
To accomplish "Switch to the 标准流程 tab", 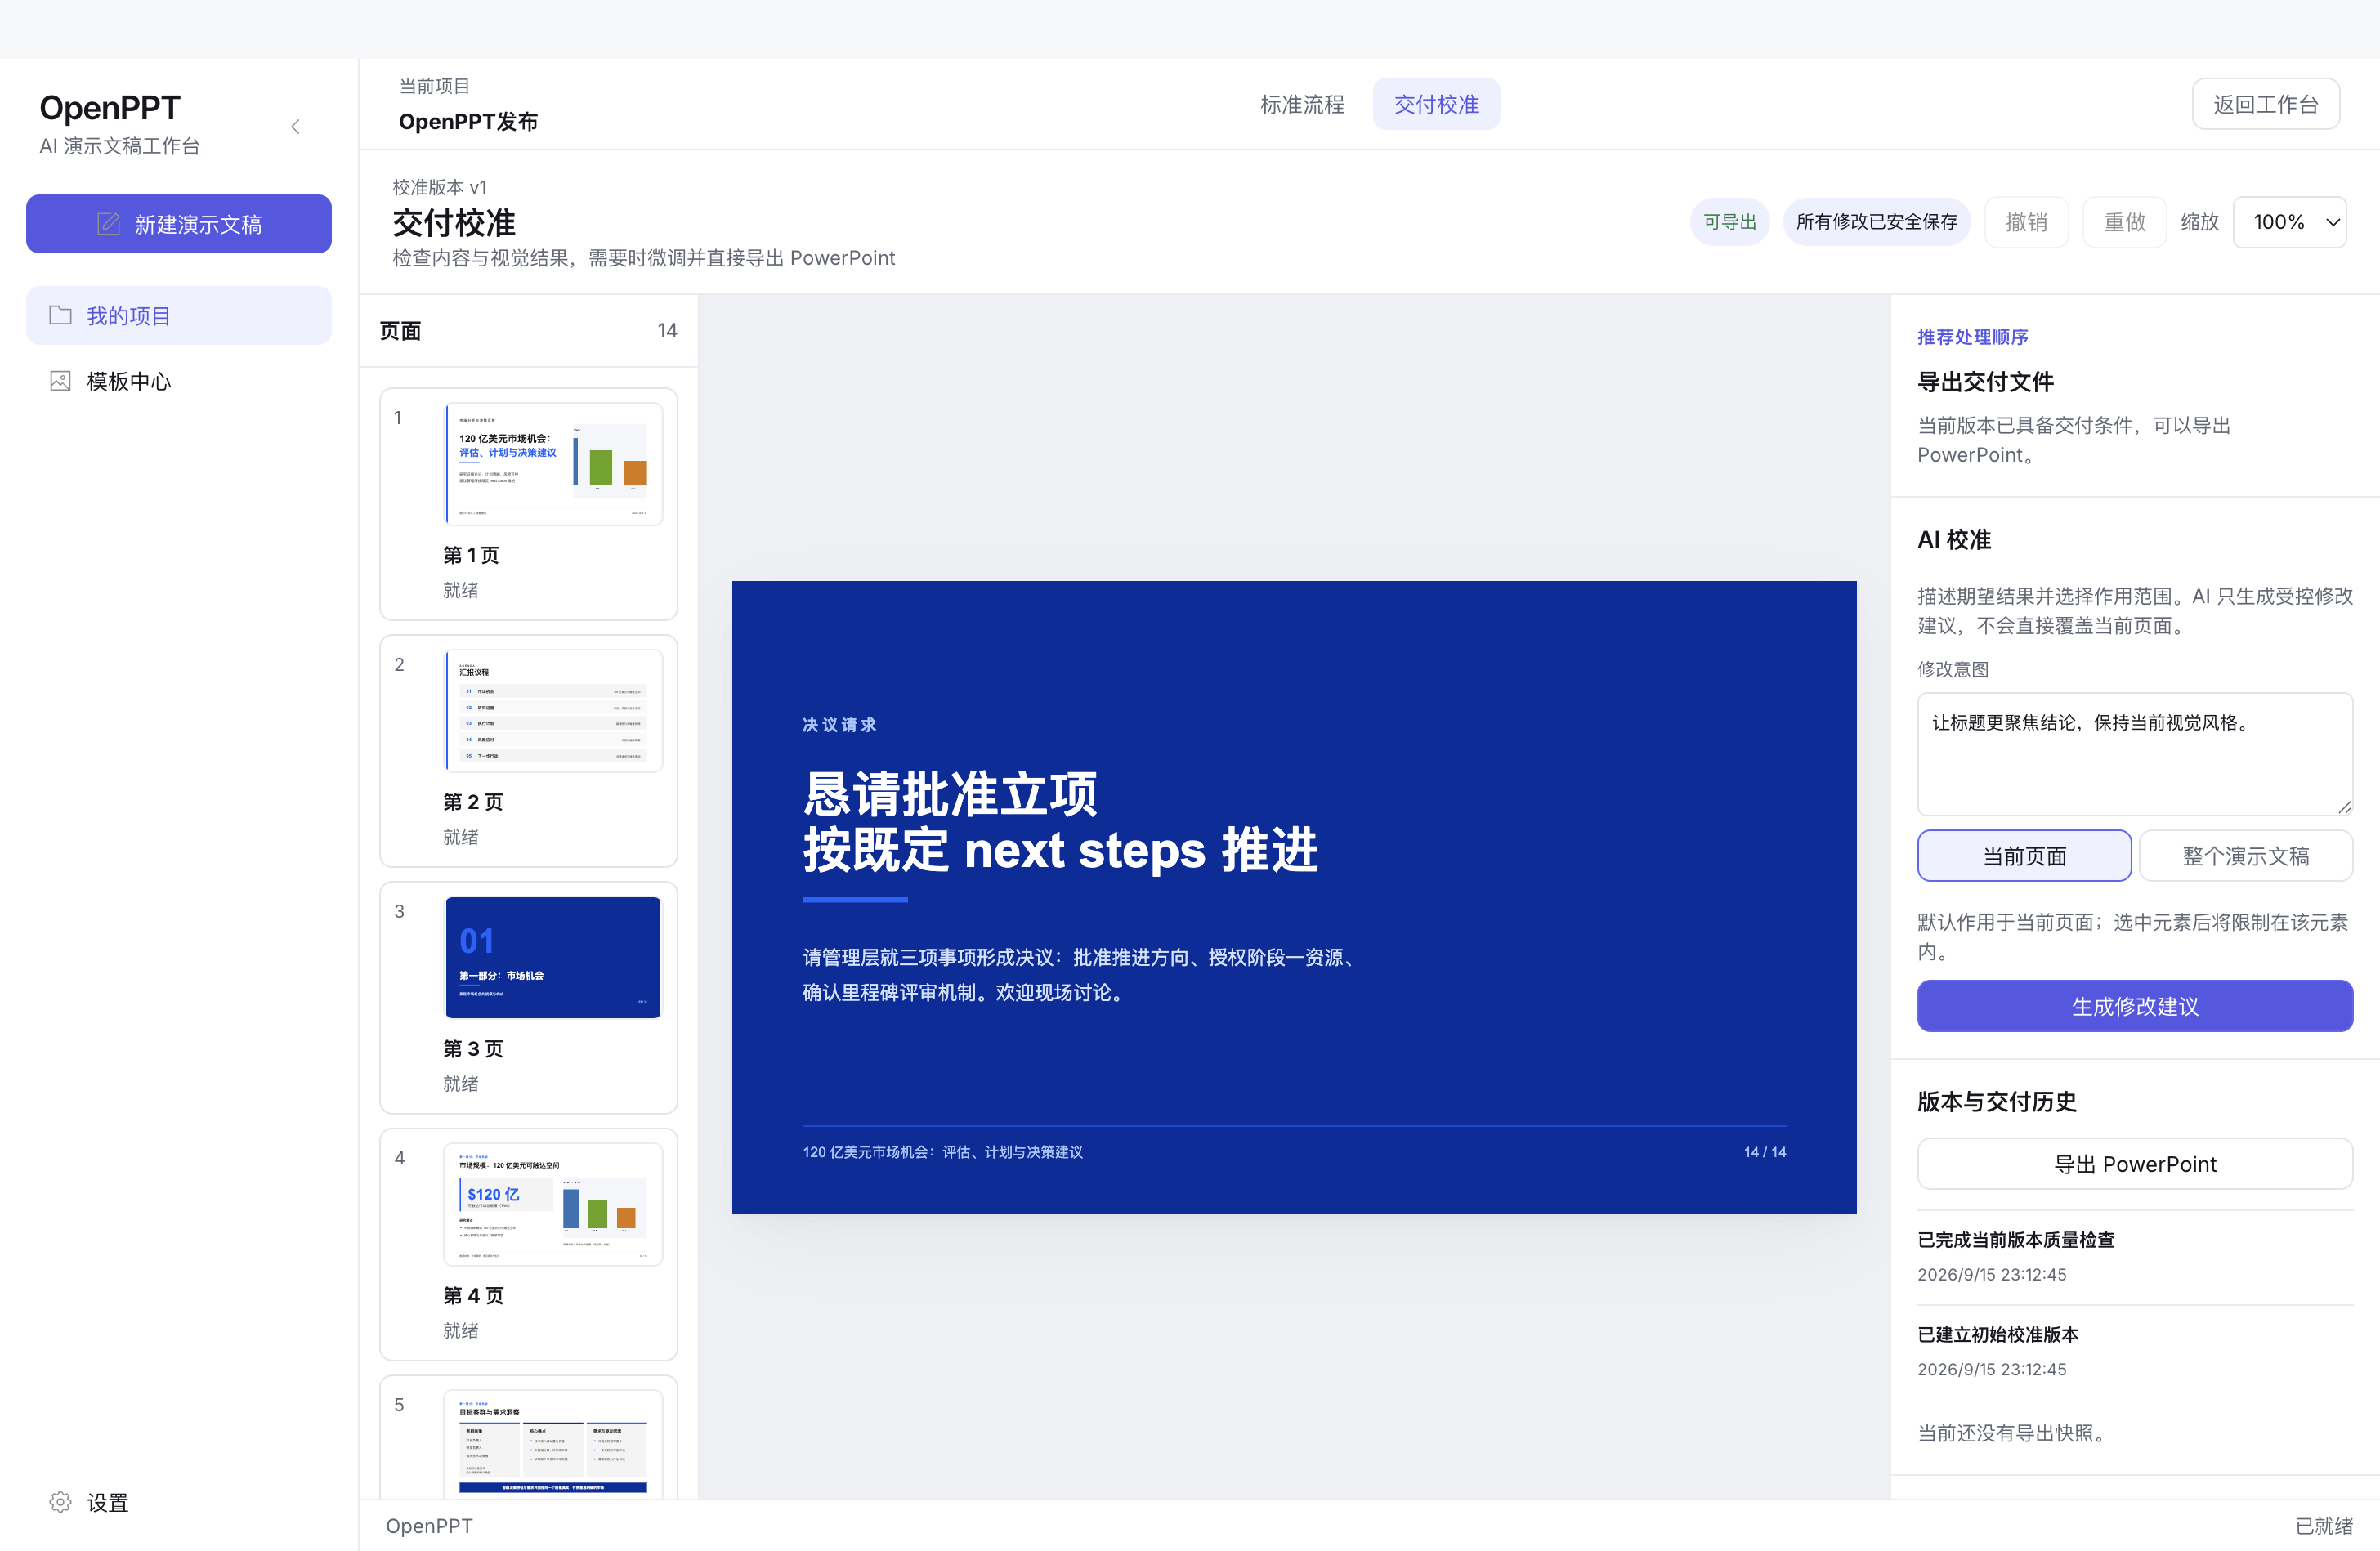I will (x=1302, y=104).
